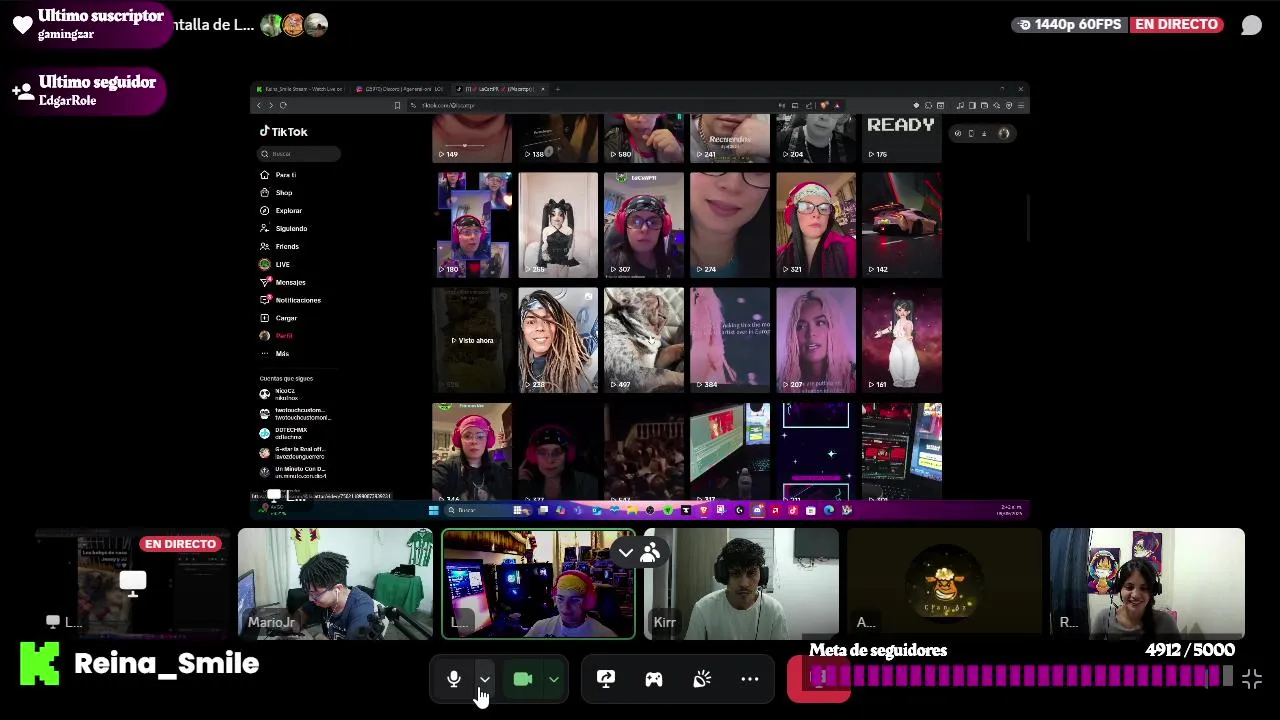The height and width of the screenshot is (720, 1280).
Task: Click the TikTok logo
Action: (x=284, y=132)
